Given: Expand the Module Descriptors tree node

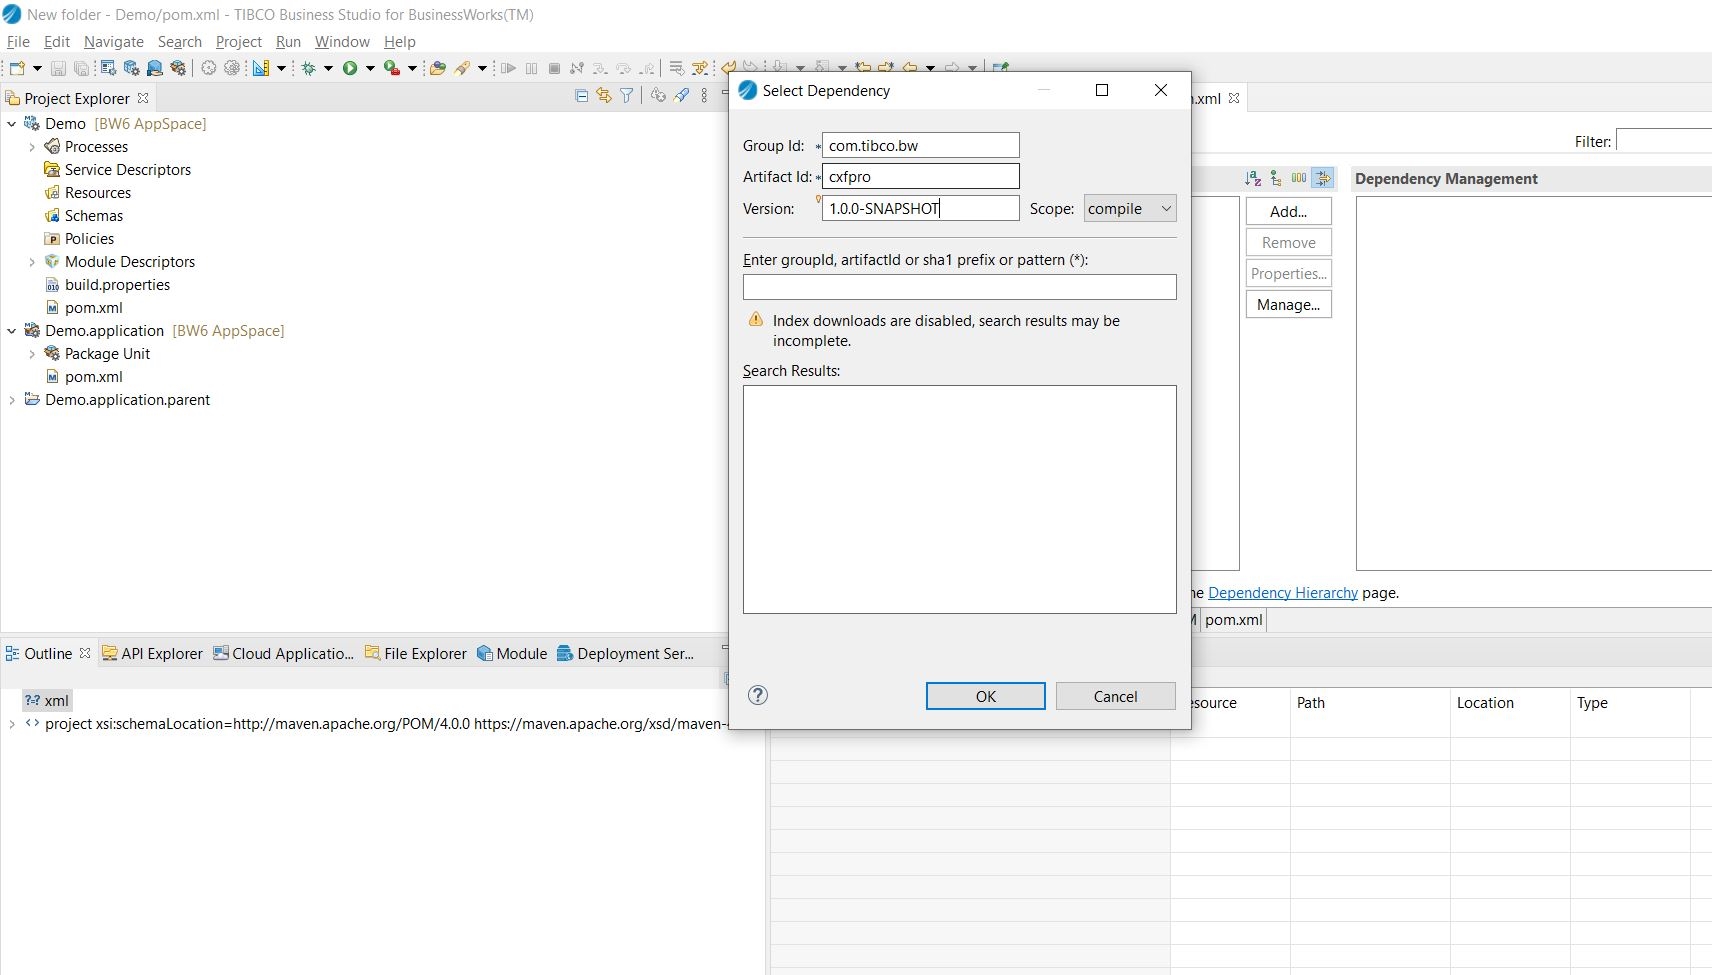Looking at the screenshot, I should pyautogui.click(x=32, y=262).
